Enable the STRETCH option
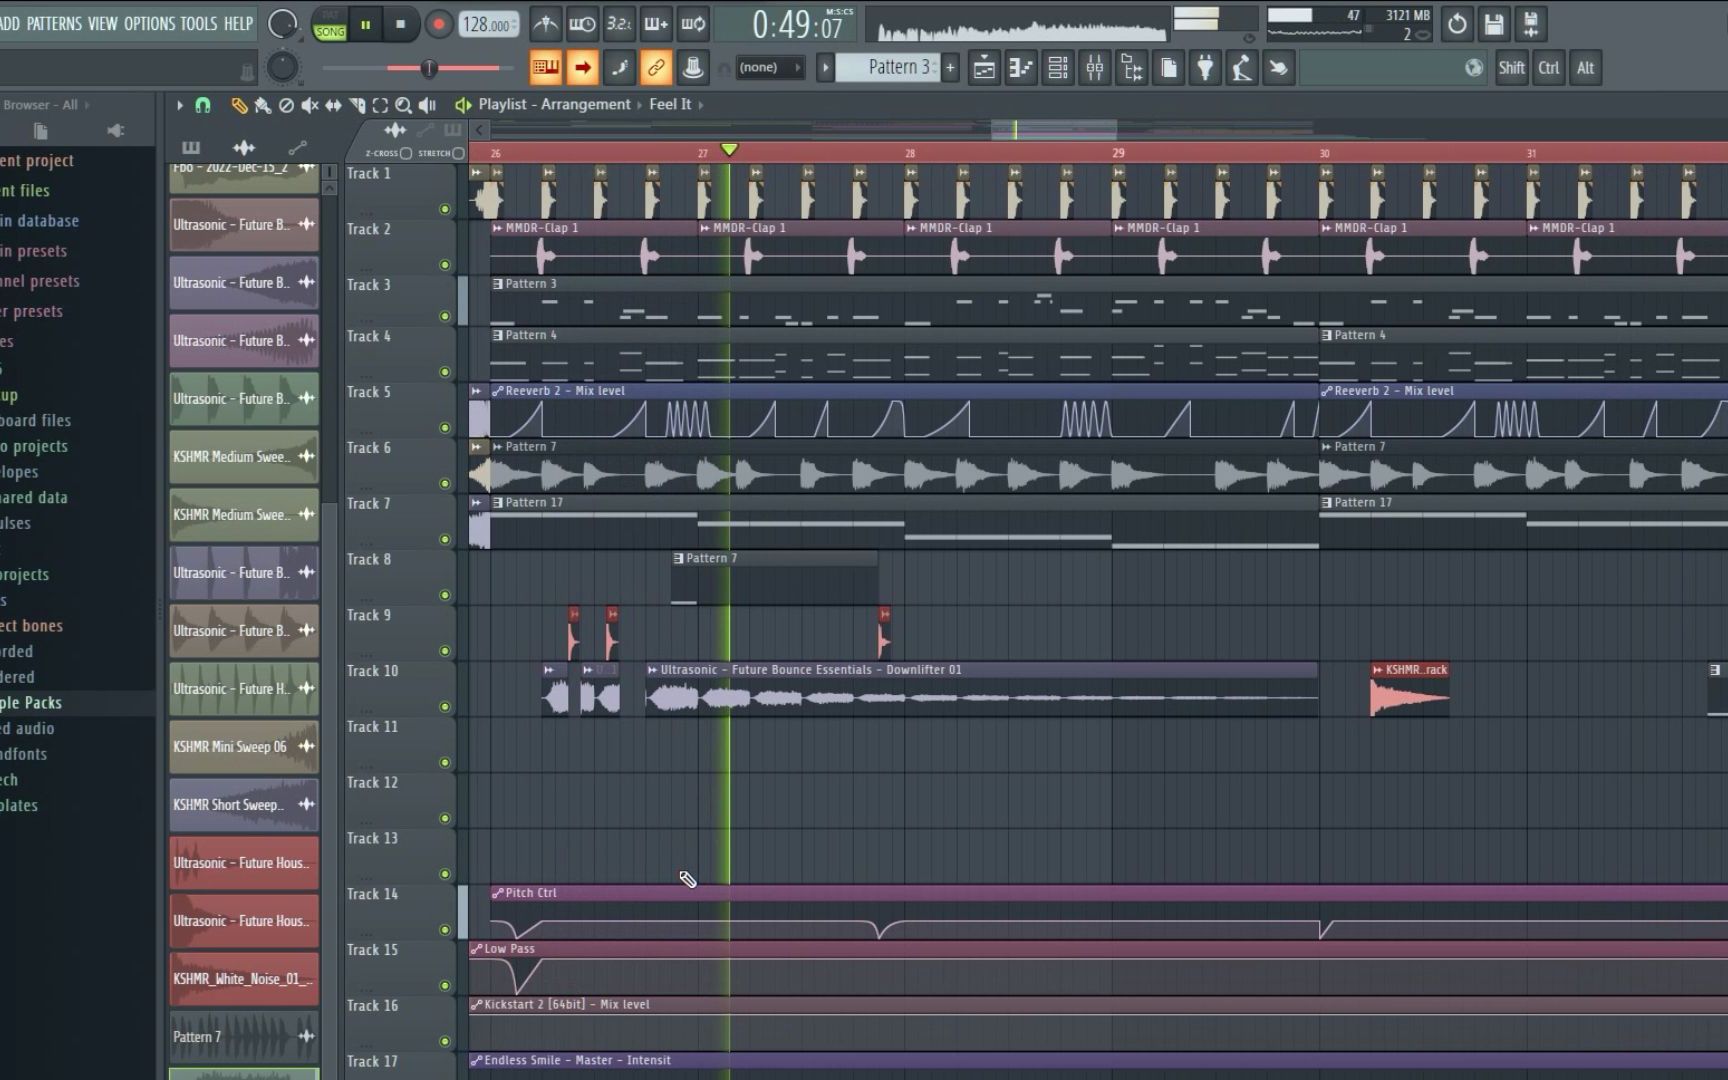 [x=458, y=153]
